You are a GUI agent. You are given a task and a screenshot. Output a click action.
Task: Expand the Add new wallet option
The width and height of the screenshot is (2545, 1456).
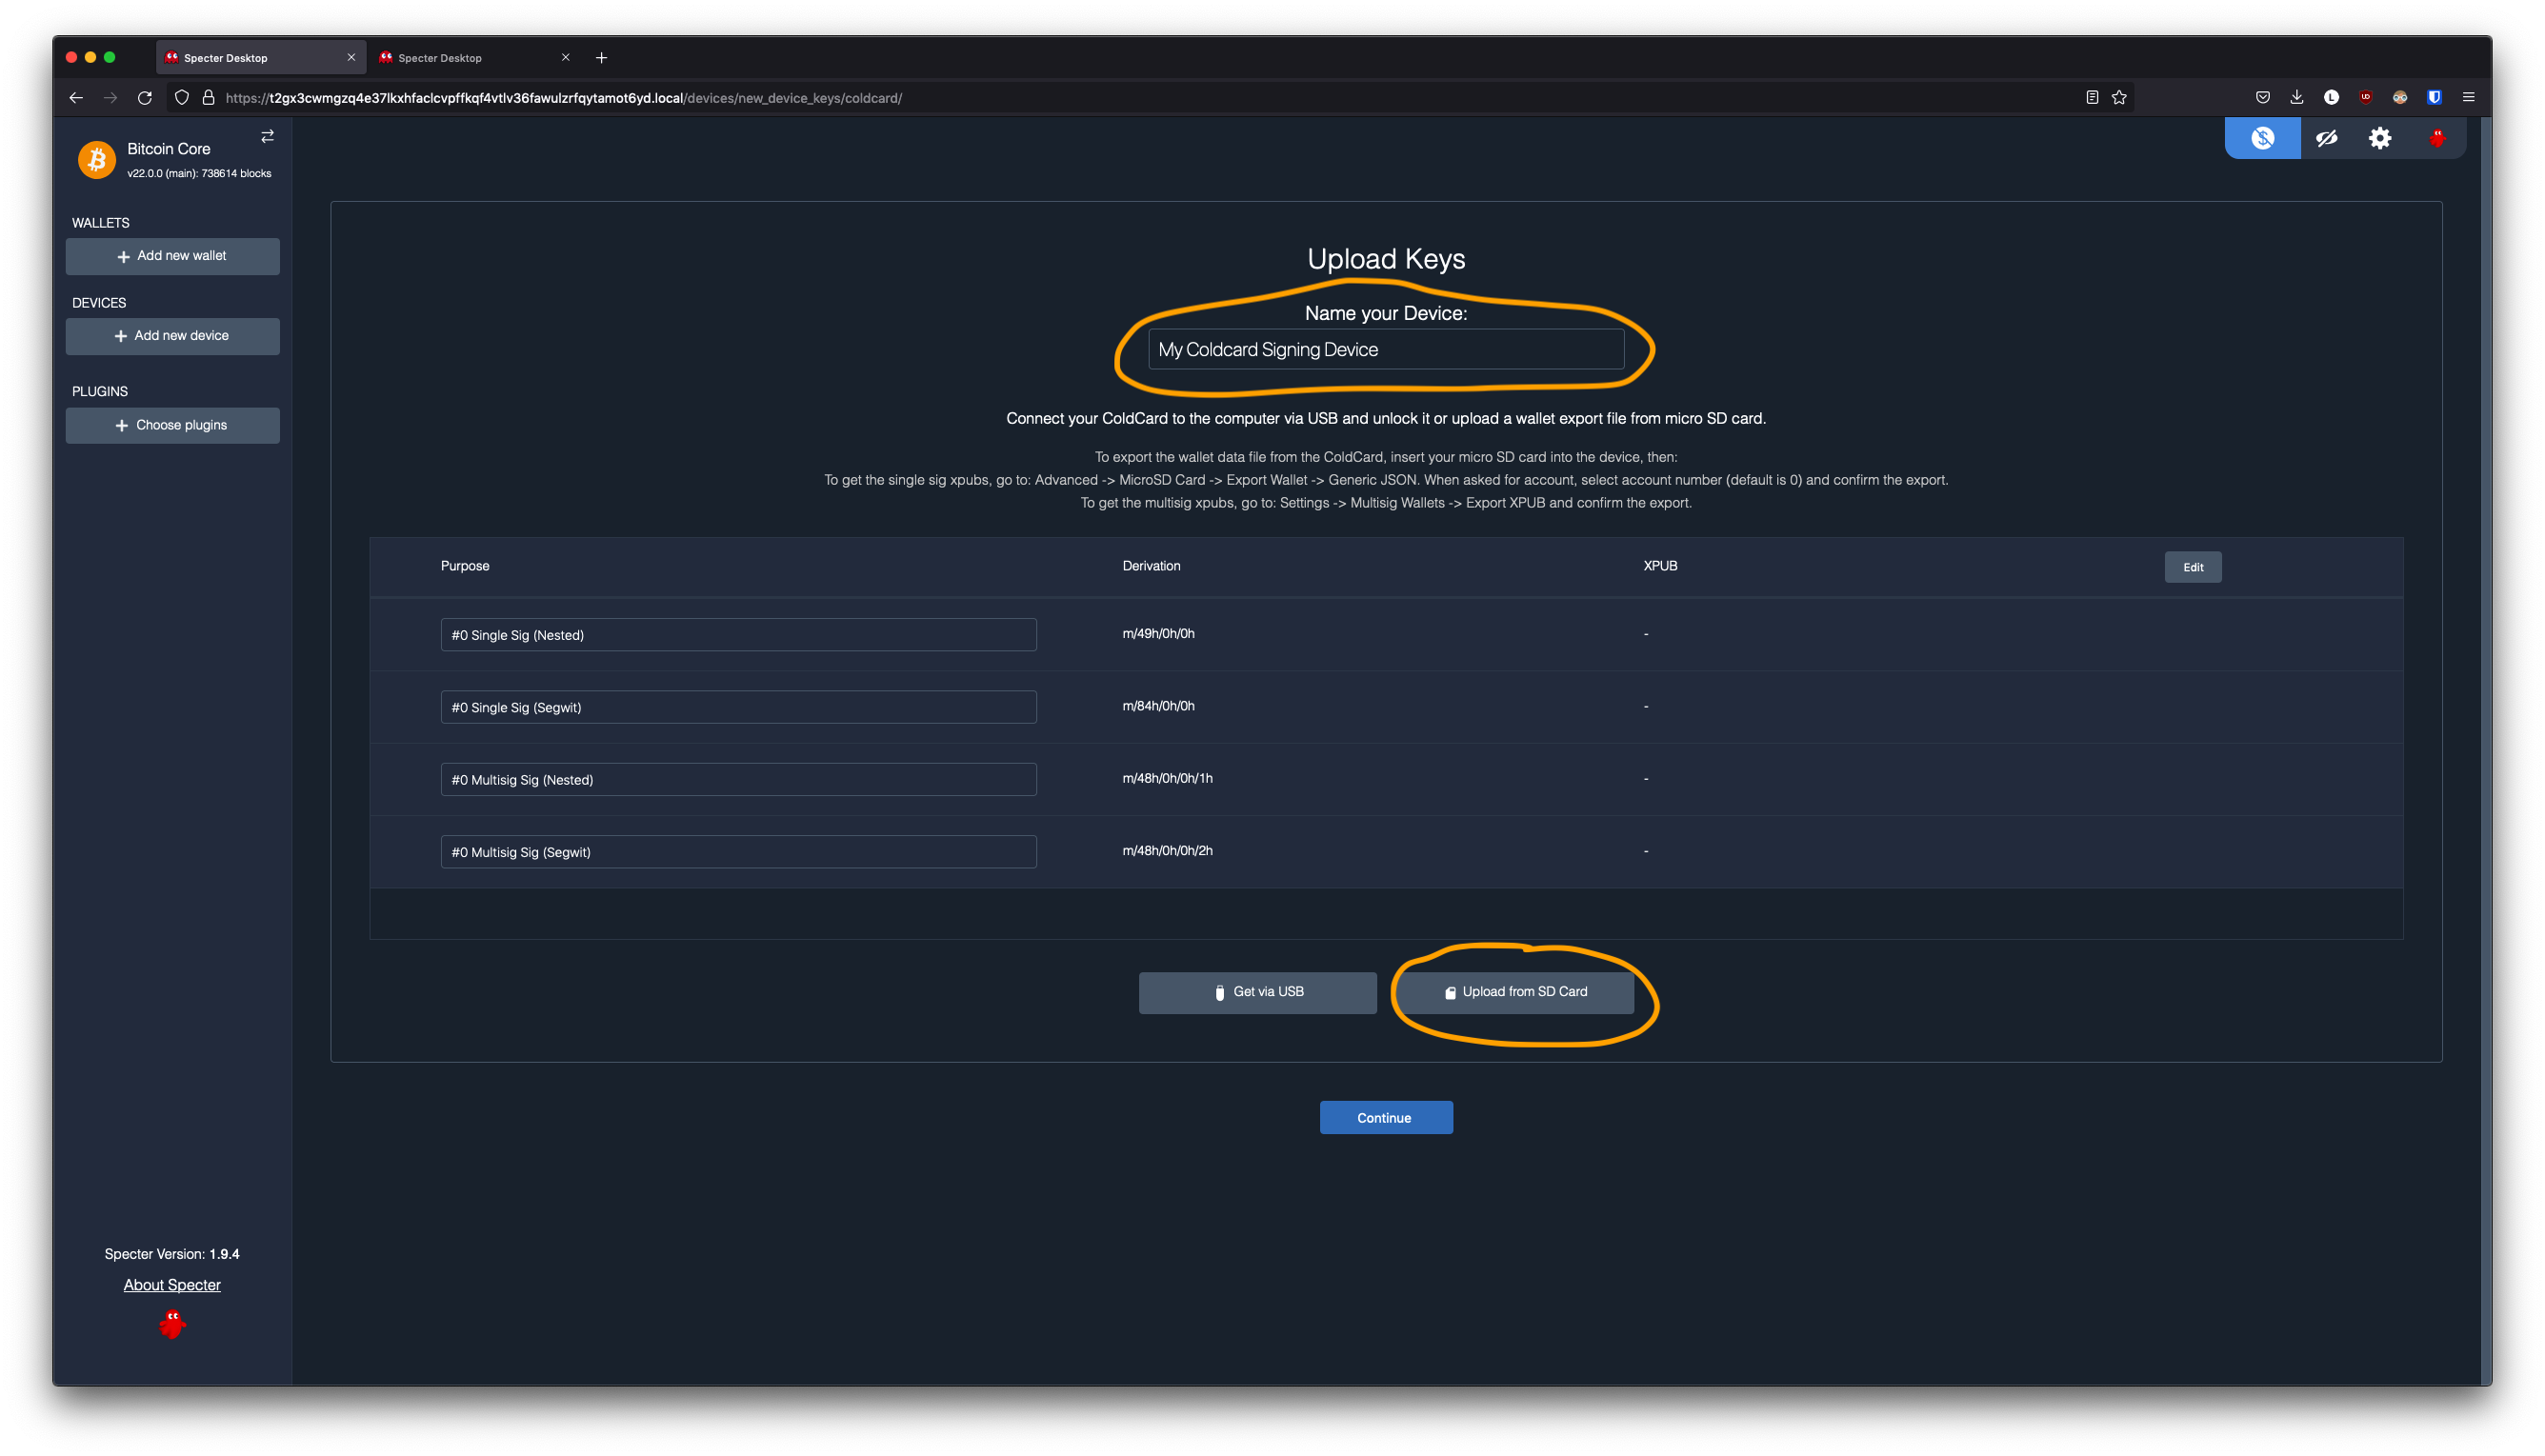(172, 256)
